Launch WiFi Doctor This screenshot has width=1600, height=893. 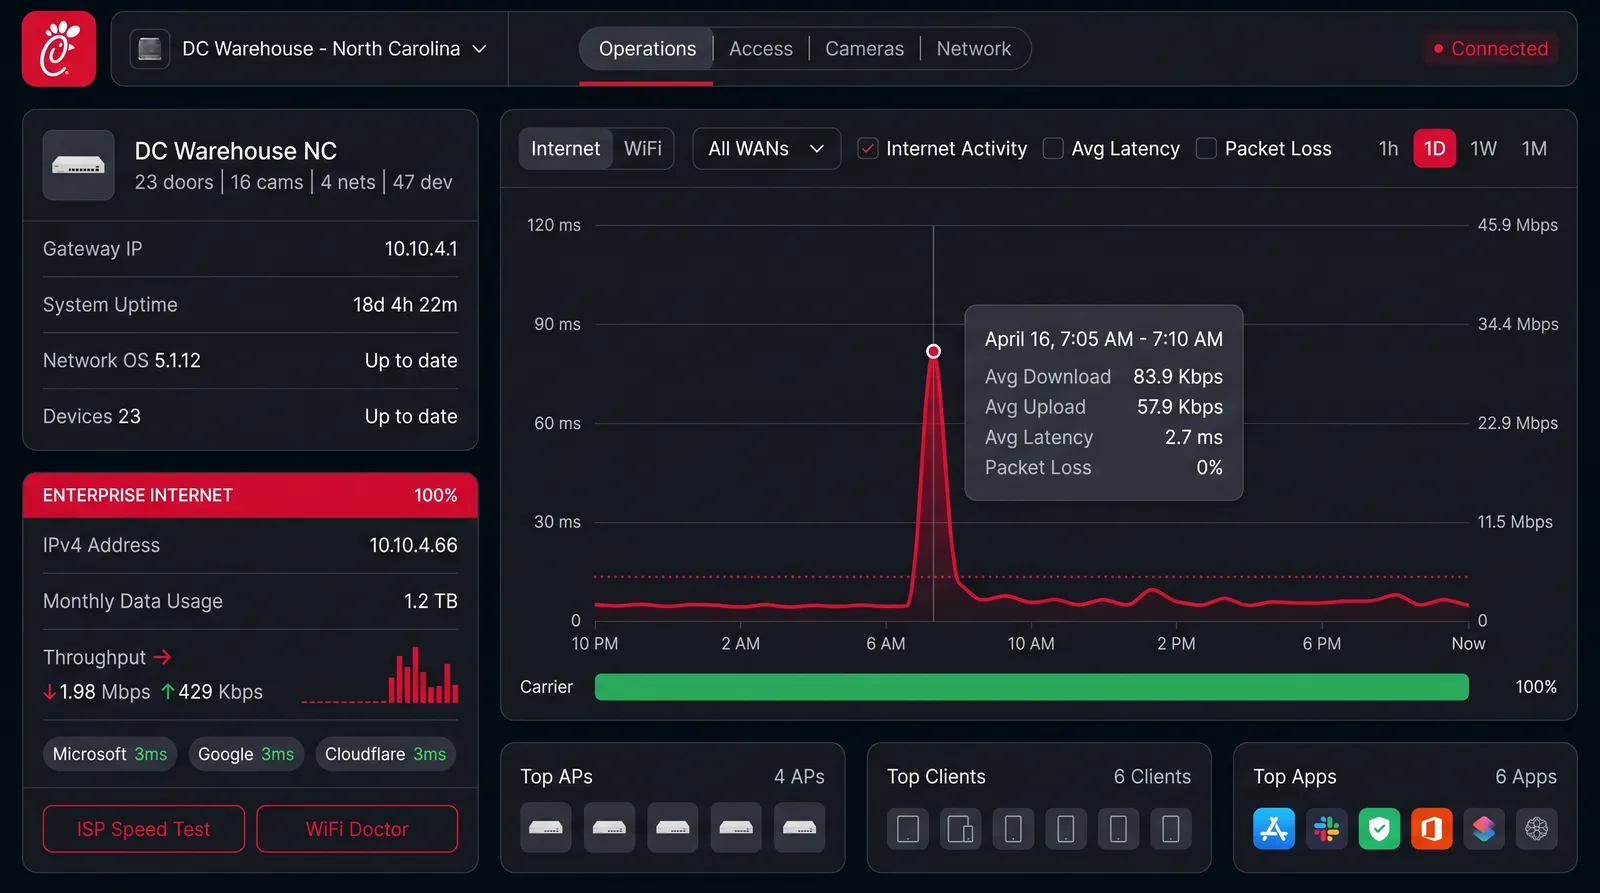[x=357, y=829]
